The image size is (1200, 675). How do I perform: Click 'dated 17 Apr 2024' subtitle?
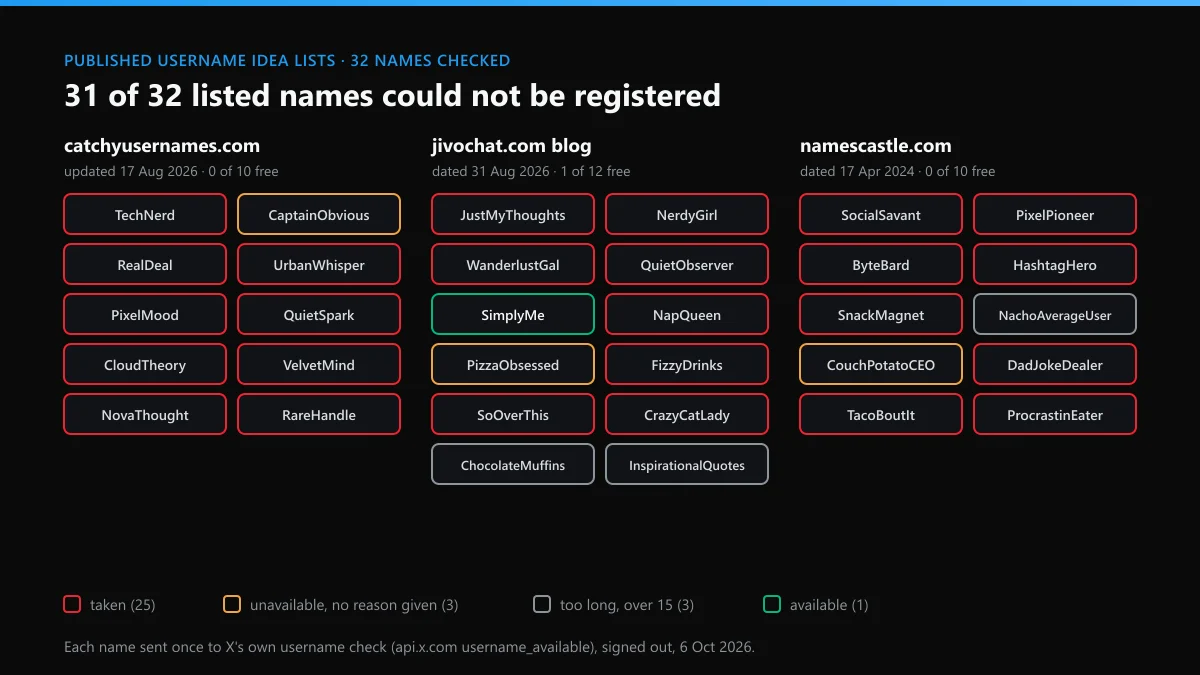pyautogui.click(x=857, y=171)
